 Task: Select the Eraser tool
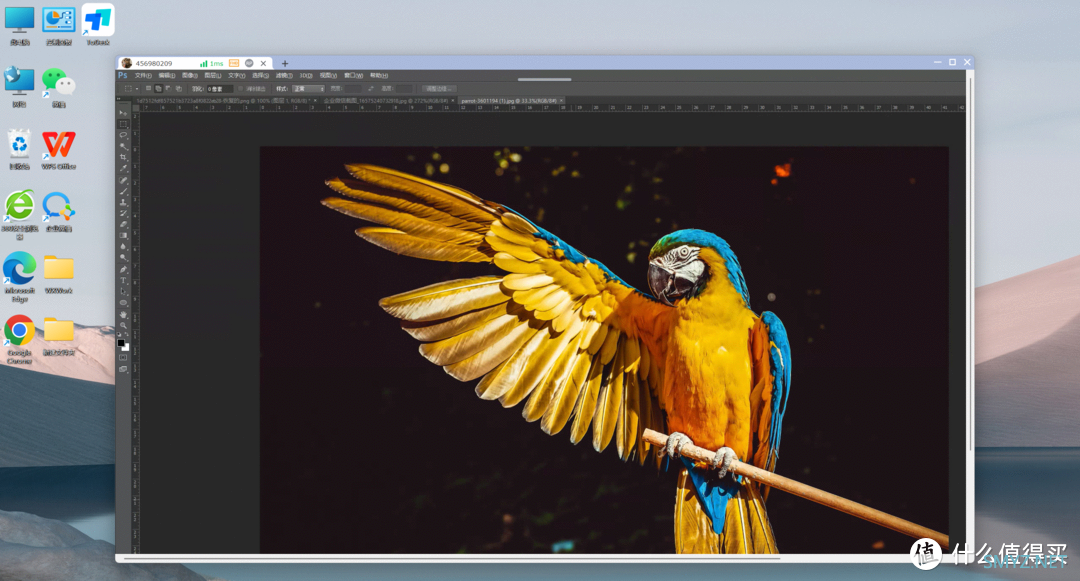[x=123, y=224]
